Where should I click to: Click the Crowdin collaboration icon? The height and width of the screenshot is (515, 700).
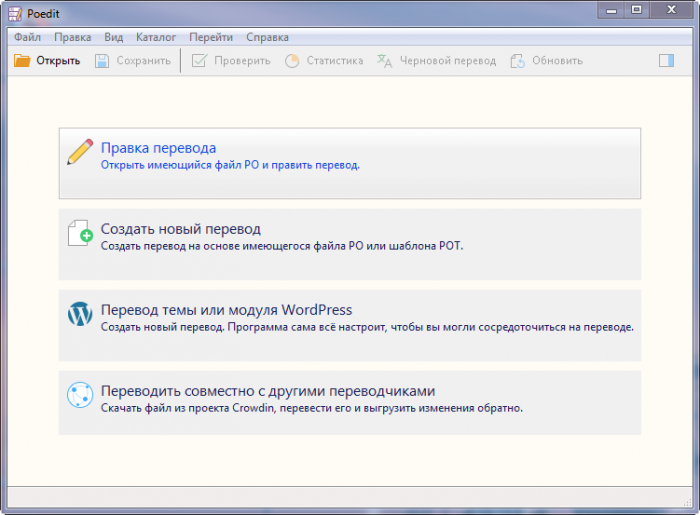pos(80,396)
